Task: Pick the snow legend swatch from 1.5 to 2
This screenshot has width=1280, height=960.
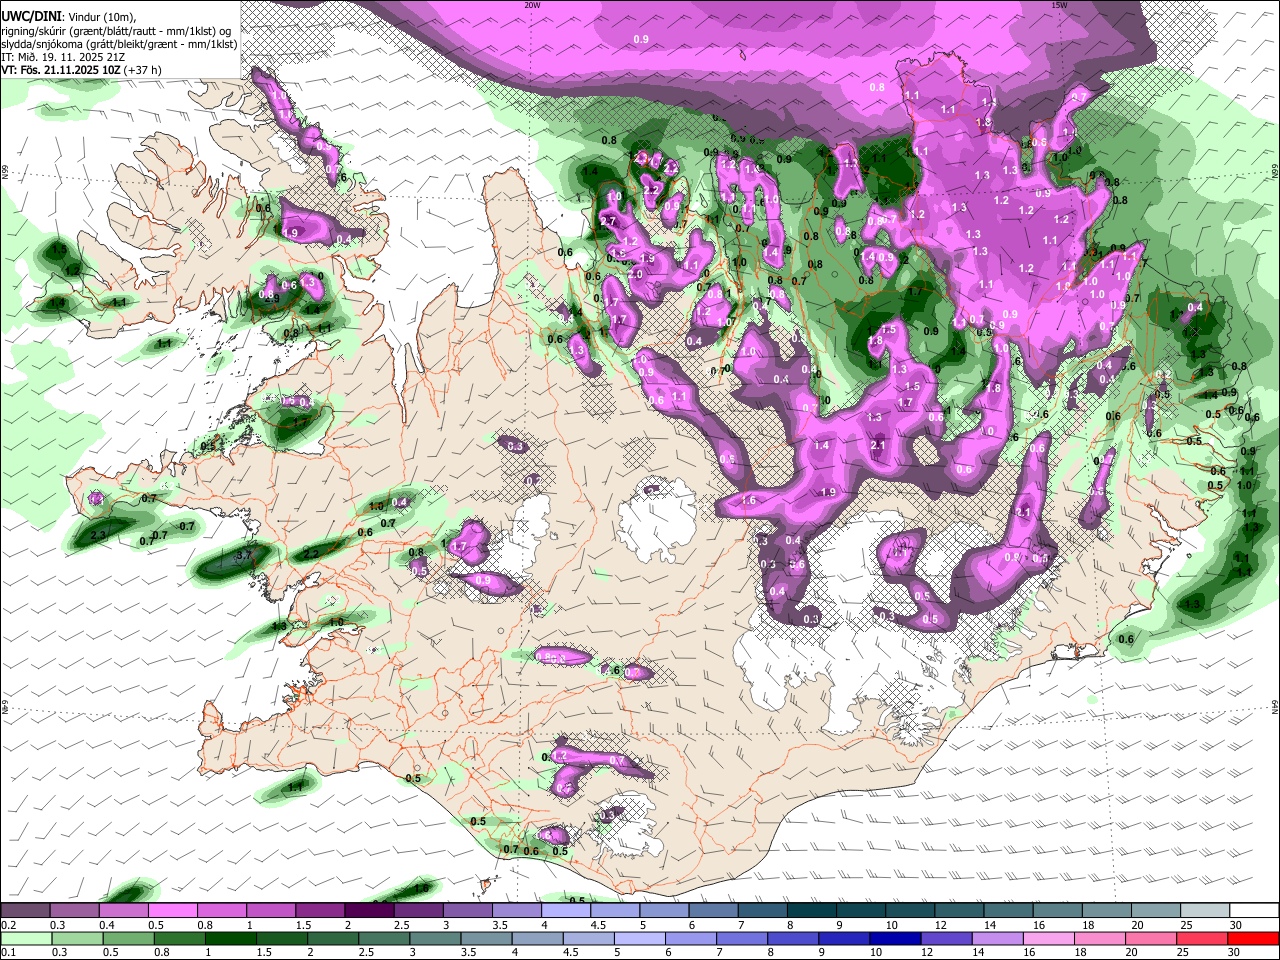Action: (320, 910)
